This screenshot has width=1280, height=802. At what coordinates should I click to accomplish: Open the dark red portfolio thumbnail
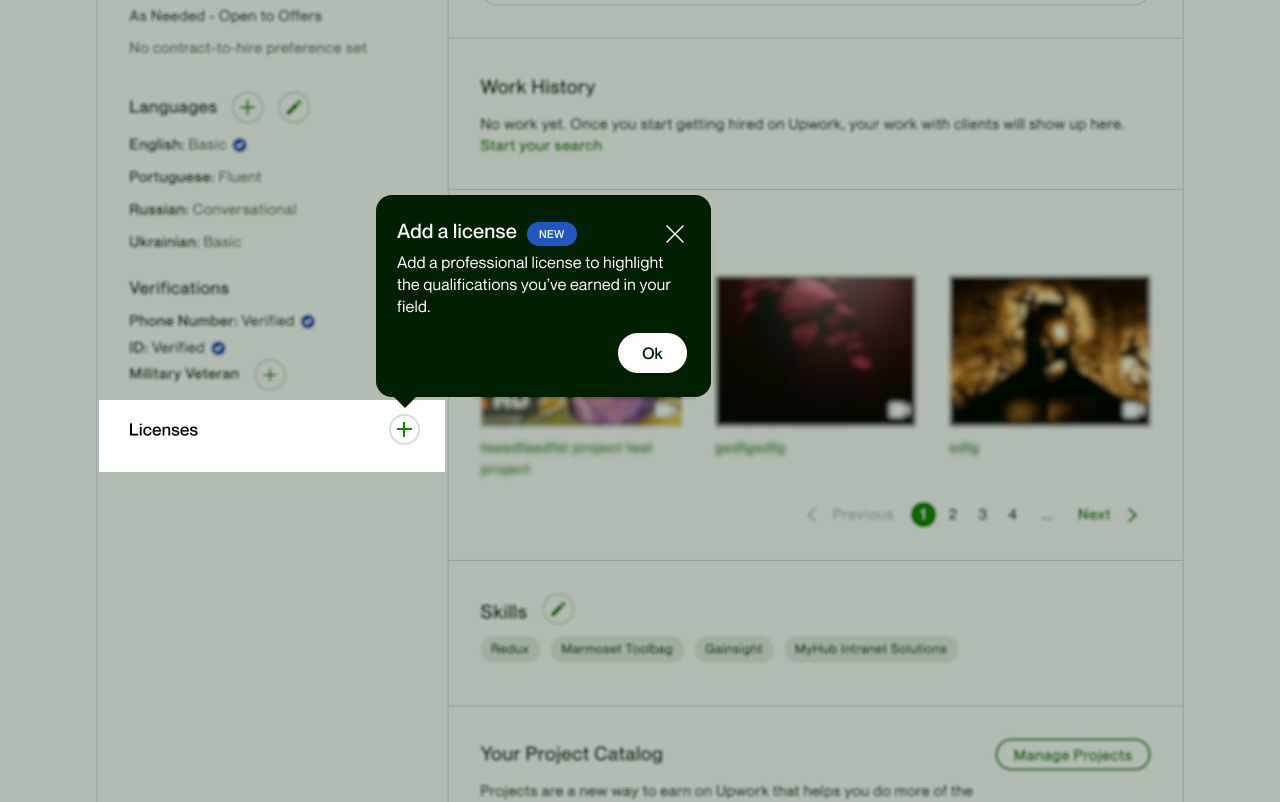point(815,350)
